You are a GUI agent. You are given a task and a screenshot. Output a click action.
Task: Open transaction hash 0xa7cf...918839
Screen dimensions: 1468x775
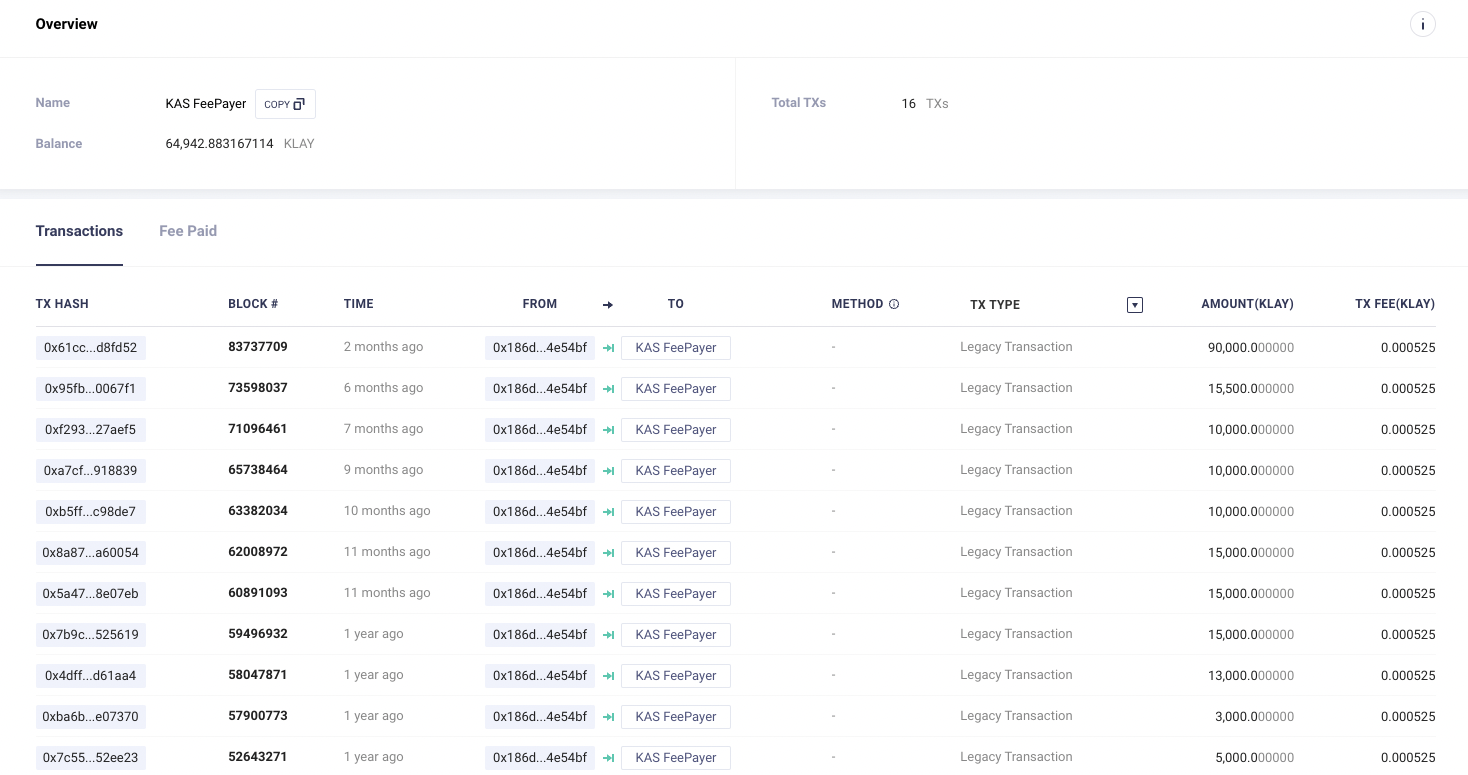click(x=91, y=471)
